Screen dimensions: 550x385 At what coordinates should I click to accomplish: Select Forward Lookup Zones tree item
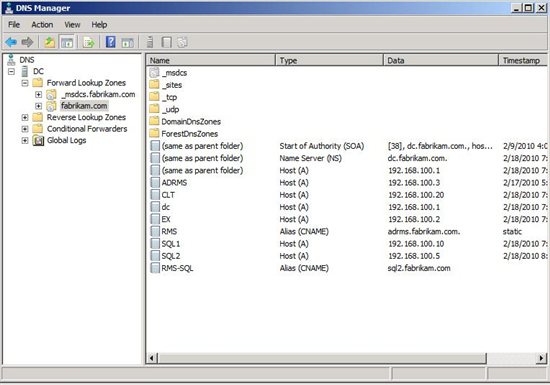coord(86,83)
